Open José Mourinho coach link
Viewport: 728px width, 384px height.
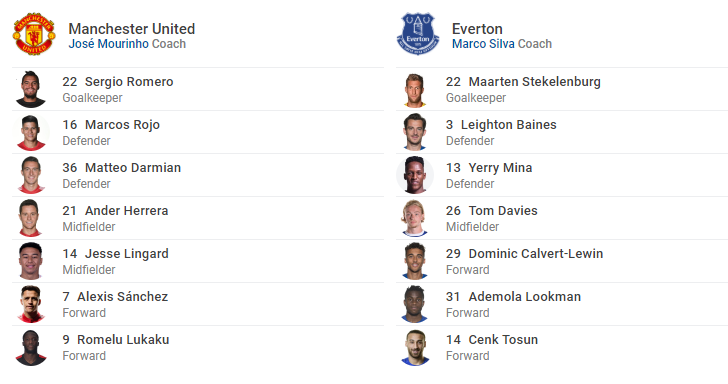click(x=109, y=44)
